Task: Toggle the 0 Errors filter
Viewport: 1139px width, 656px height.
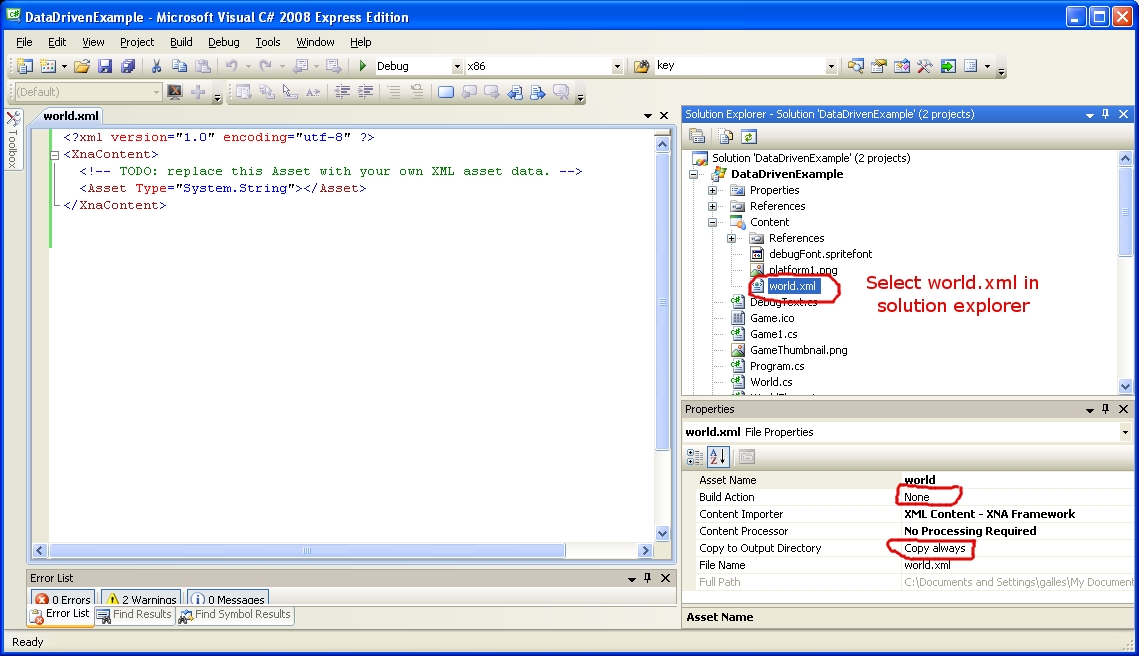Action: (63, 599)
